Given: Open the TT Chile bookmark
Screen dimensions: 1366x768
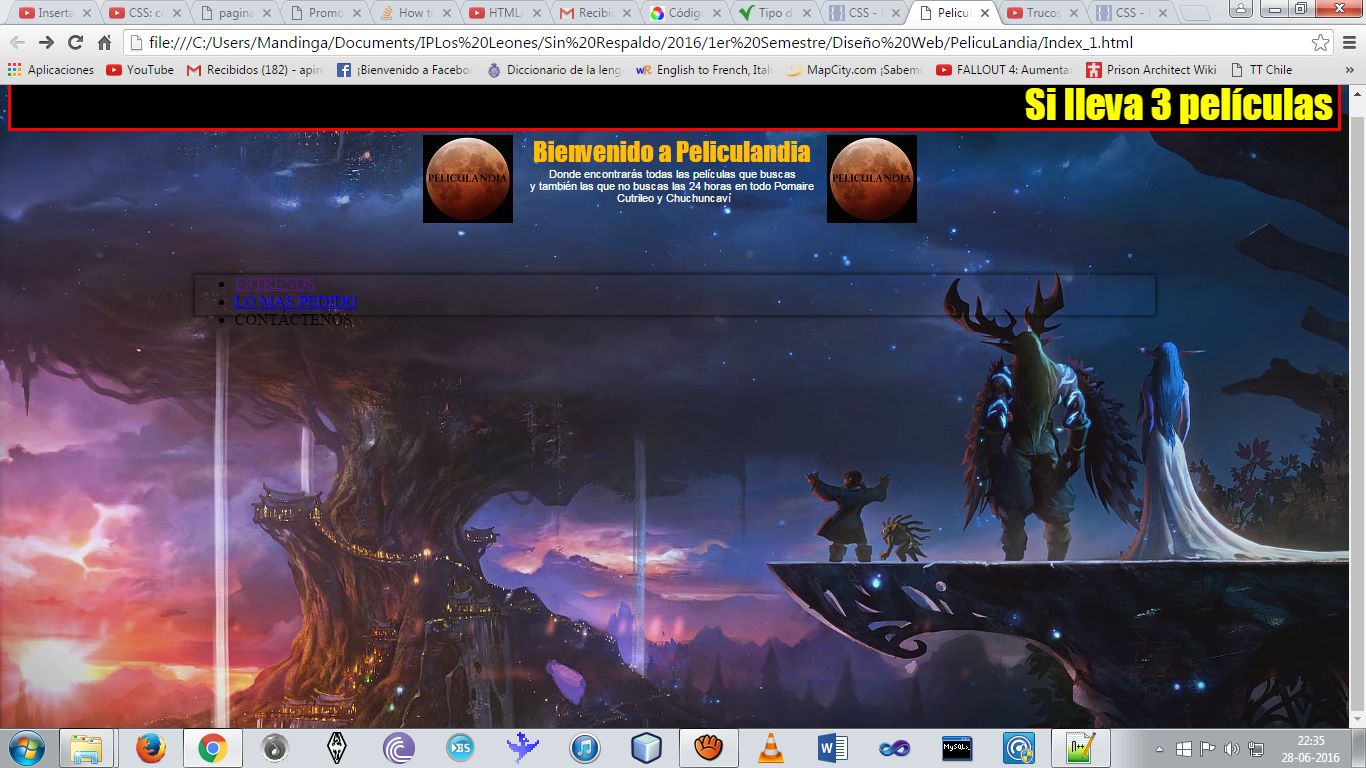Looking at the screenshot, I should click(1262, 70).
